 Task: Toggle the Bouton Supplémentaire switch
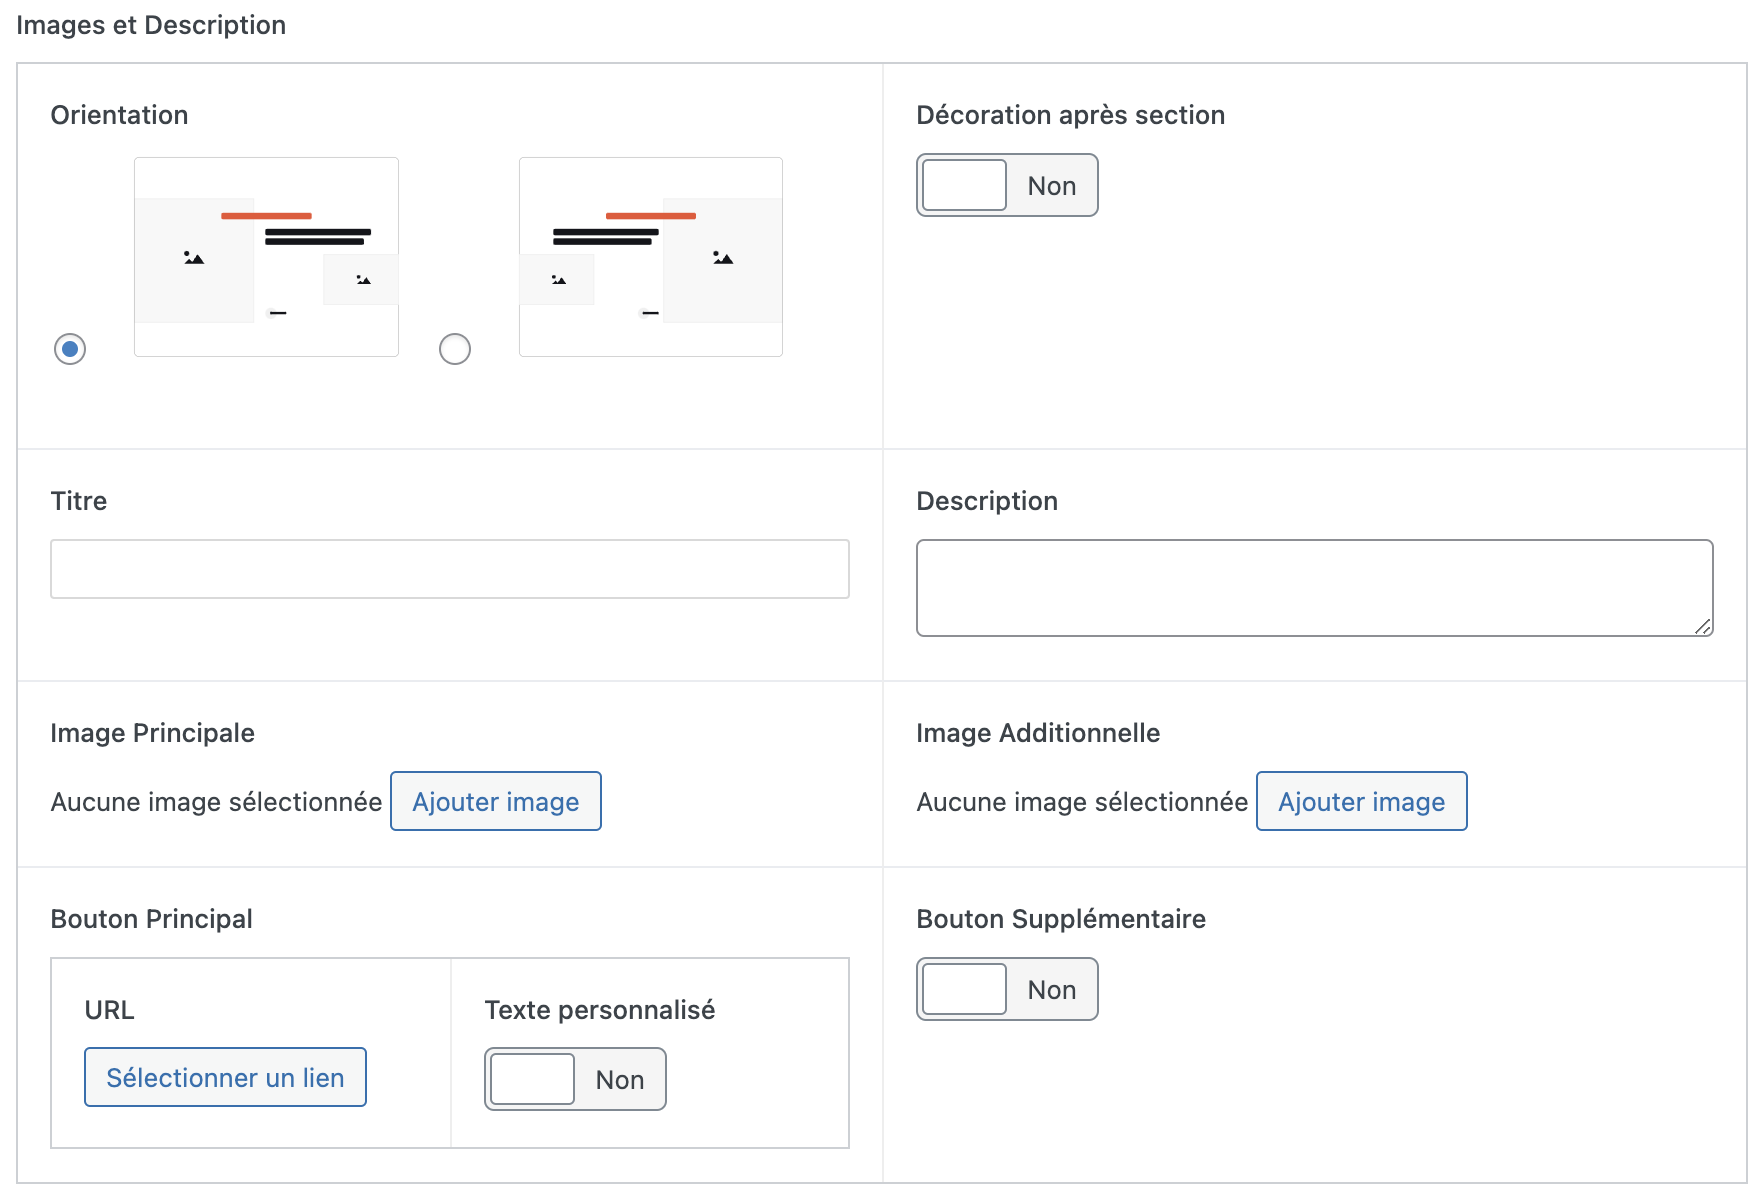coord(1006,990)
